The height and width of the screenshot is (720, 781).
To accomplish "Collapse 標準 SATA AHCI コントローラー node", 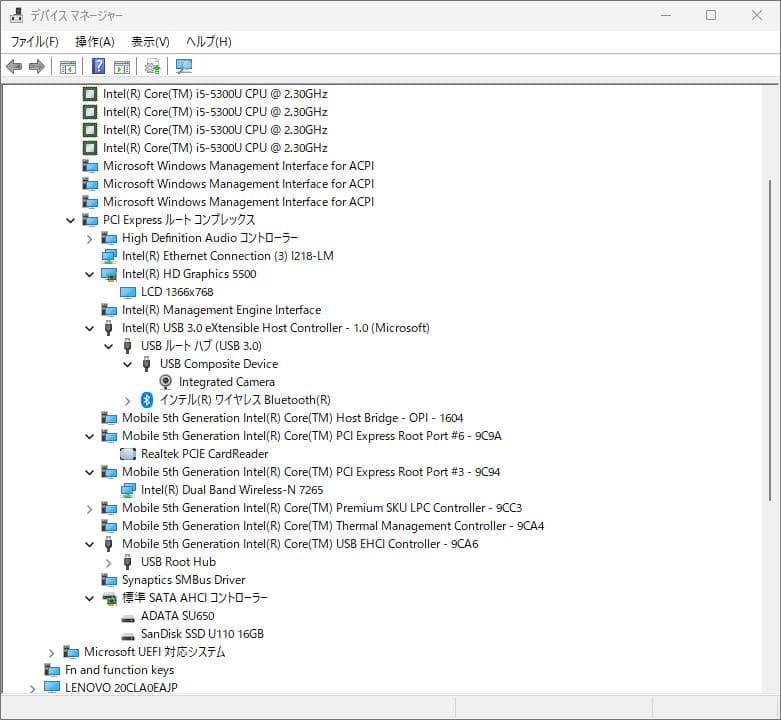I will click(90, 599).
